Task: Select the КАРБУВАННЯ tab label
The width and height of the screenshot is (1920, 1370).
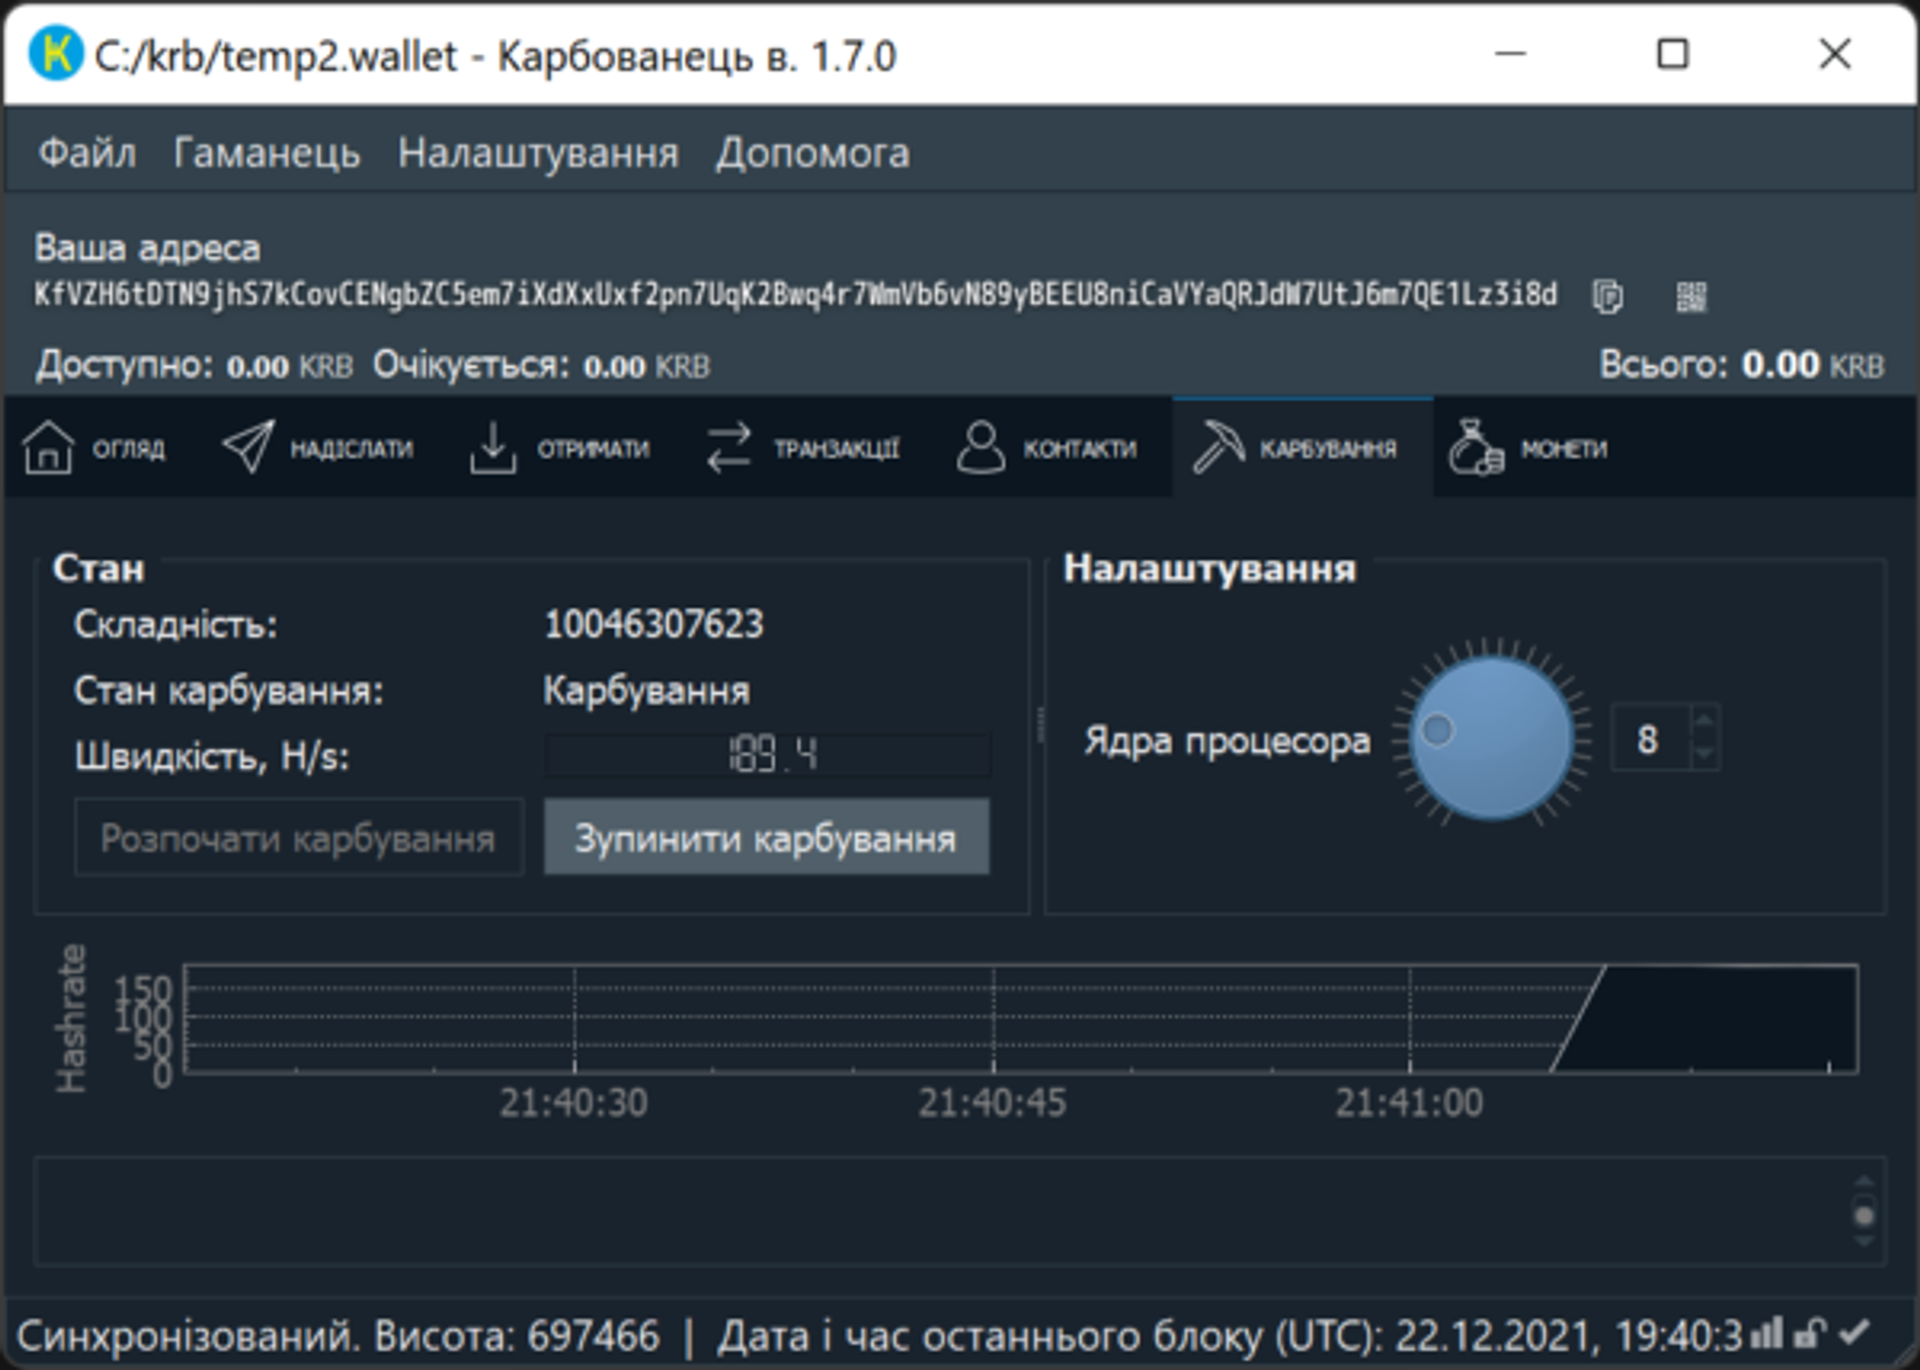Action: click(1328, 449)
